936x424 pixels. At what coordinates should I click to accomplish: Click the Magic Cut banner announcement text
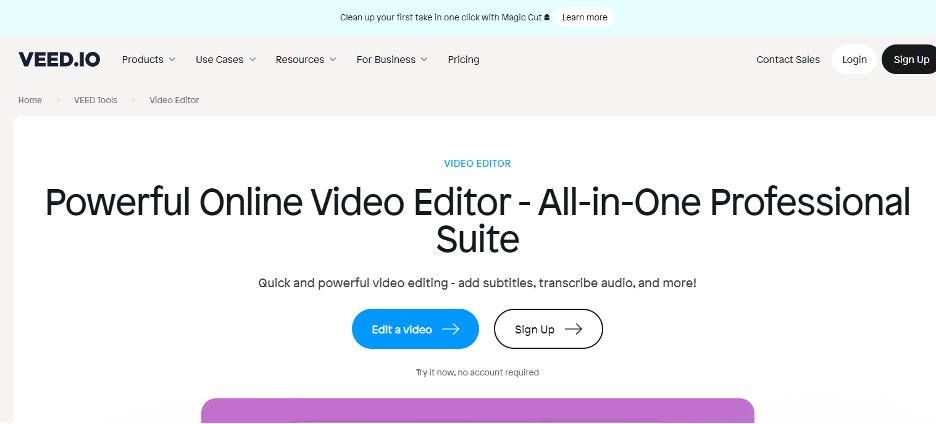[x=445, y=17]
